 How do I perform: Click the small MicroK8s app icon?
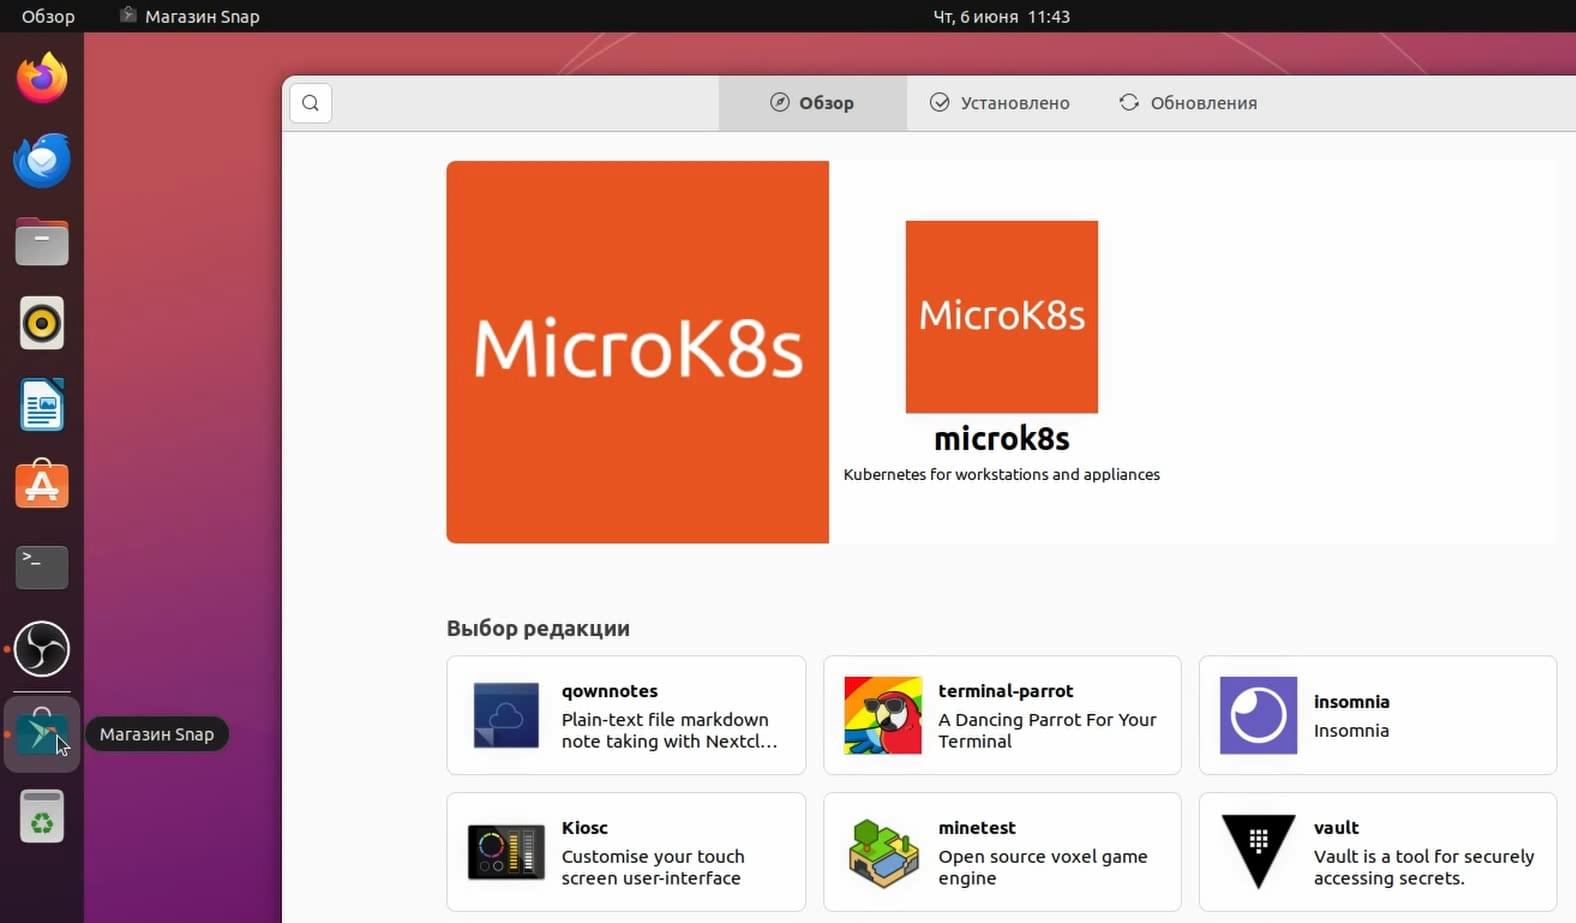[1001, 316]
